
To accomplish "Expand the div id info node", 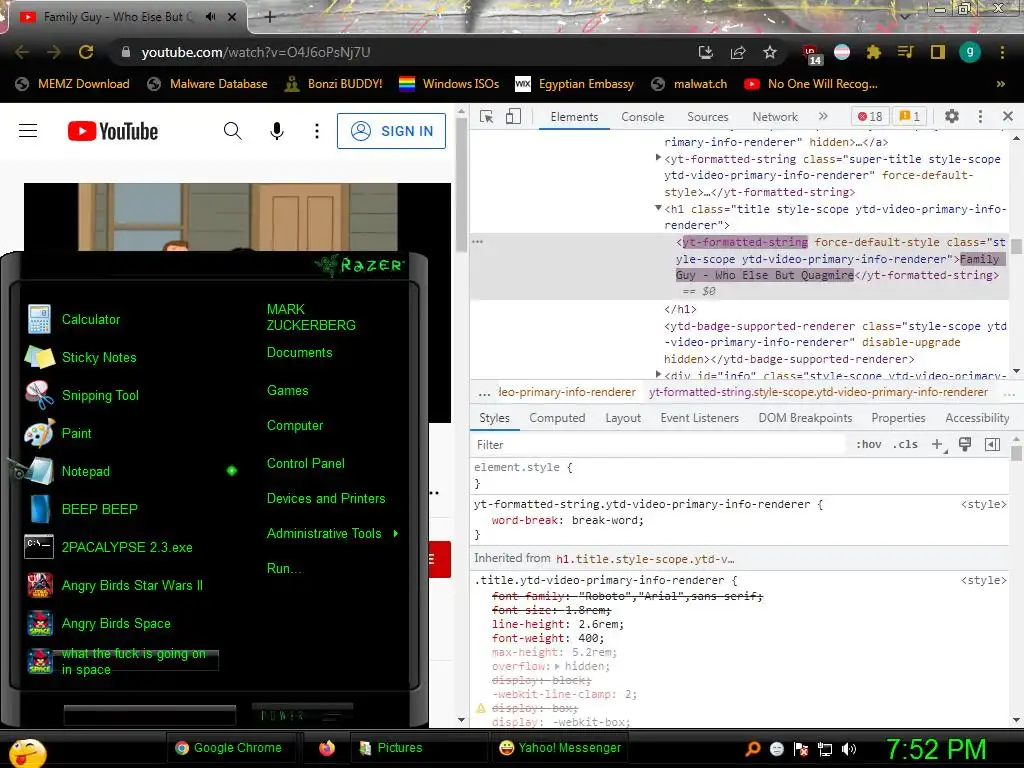I will [658, 374].
